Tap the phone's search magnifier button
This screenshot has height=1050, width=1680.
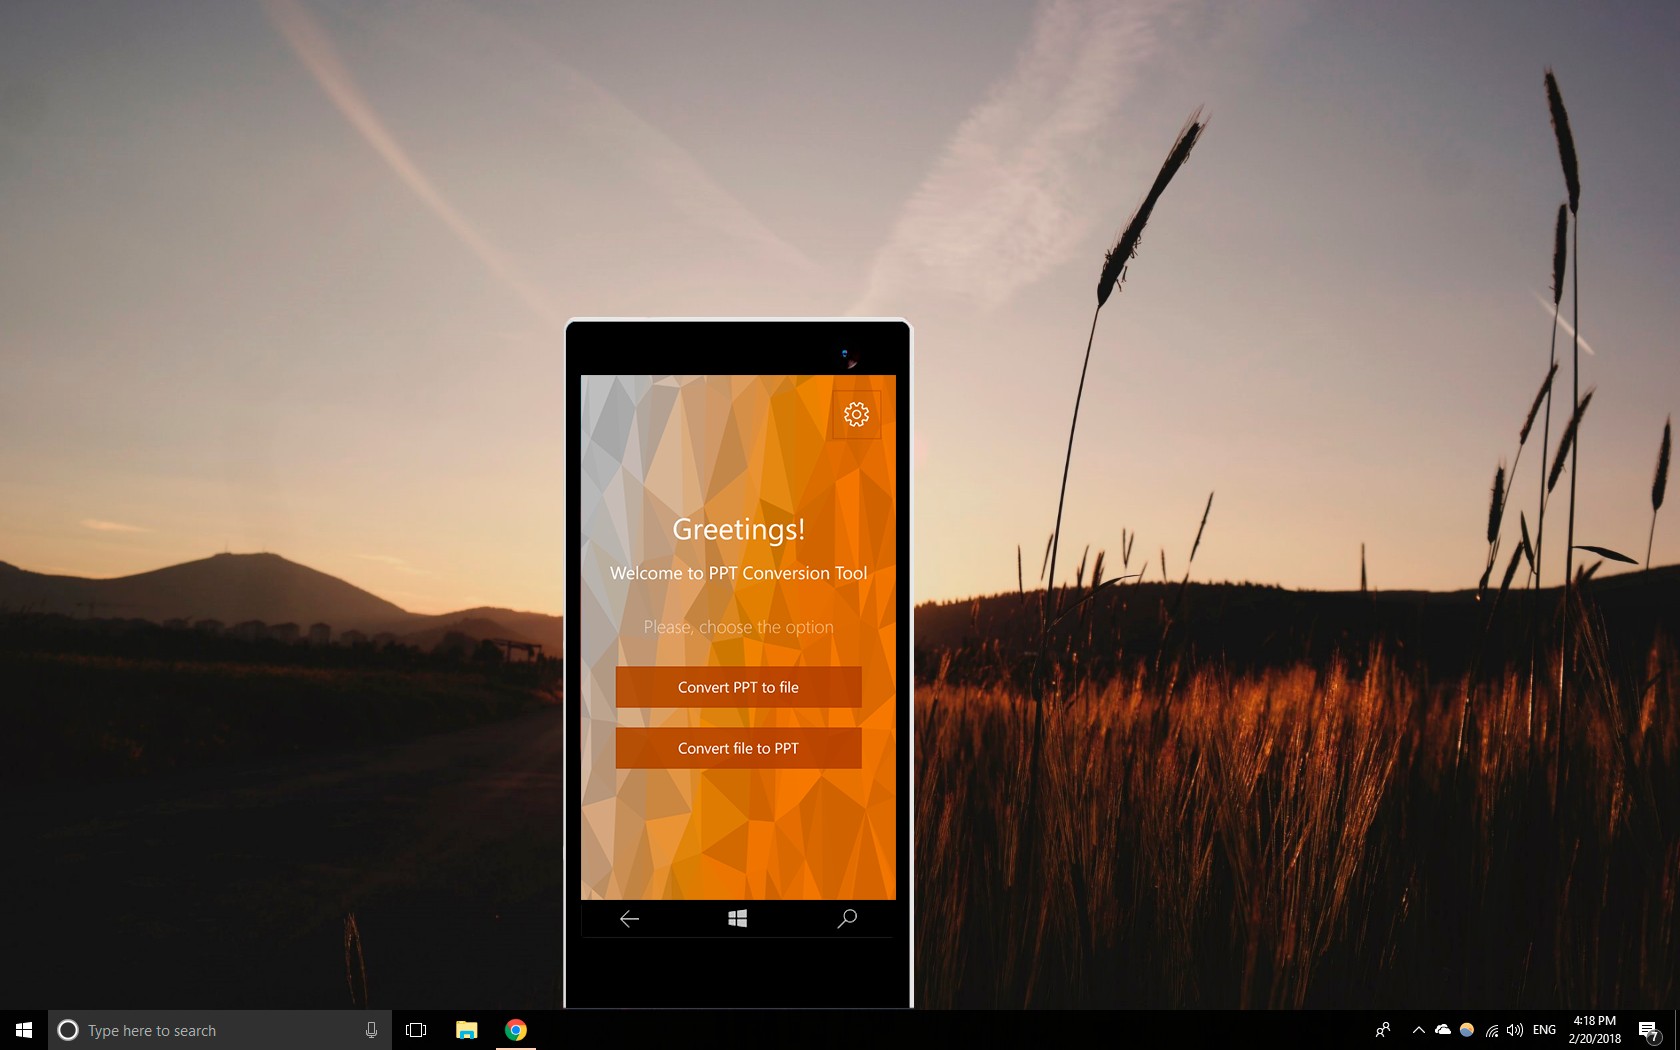click(847, 918)
